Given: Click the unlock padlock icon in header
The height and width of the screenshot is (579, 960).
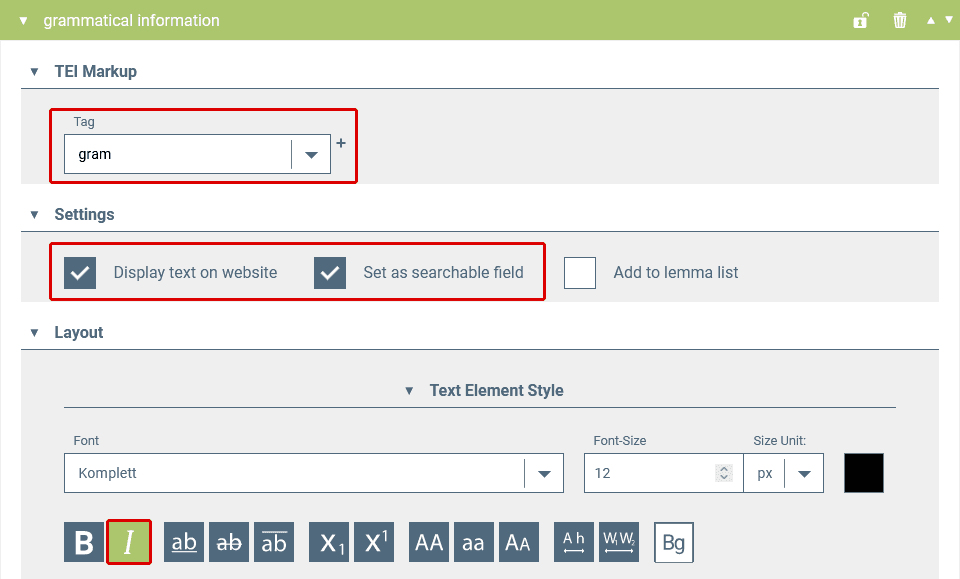Looking at the screenshot, I should [860, 20].
